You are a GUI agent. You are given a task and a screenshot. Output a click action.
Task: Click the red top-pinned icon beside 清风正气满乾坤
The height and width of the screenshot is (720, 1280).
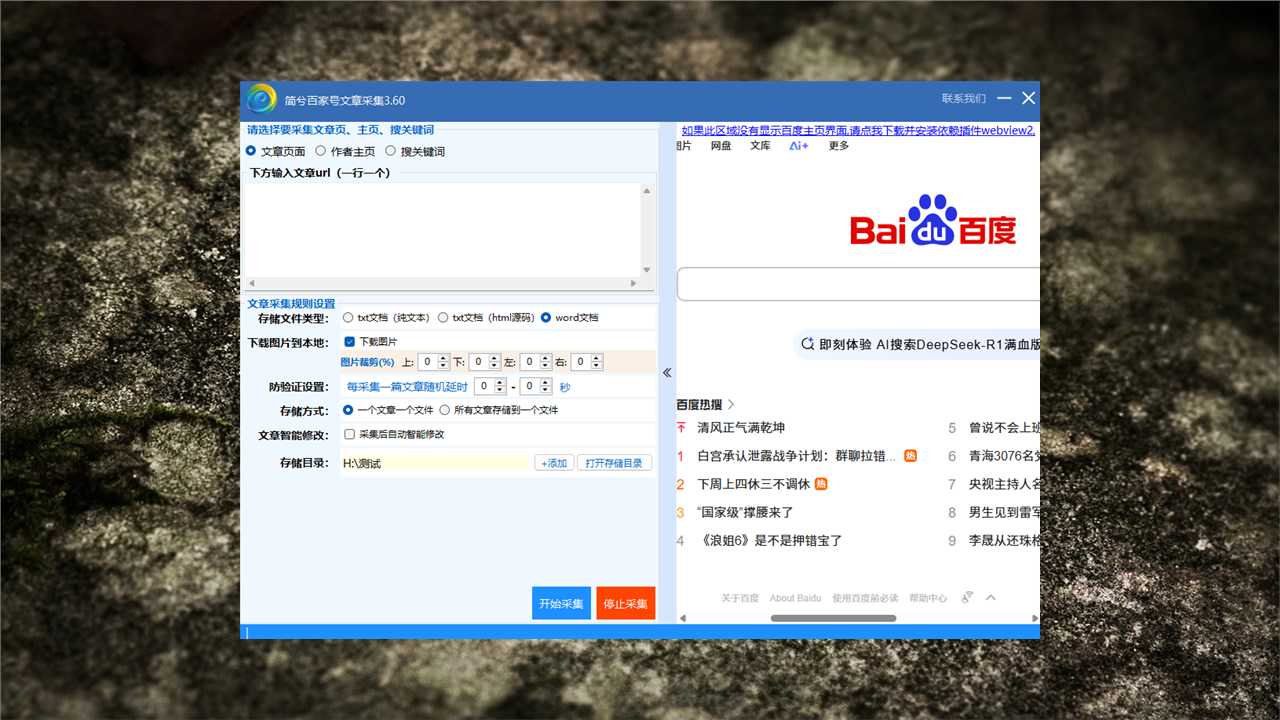pos(681,428)
